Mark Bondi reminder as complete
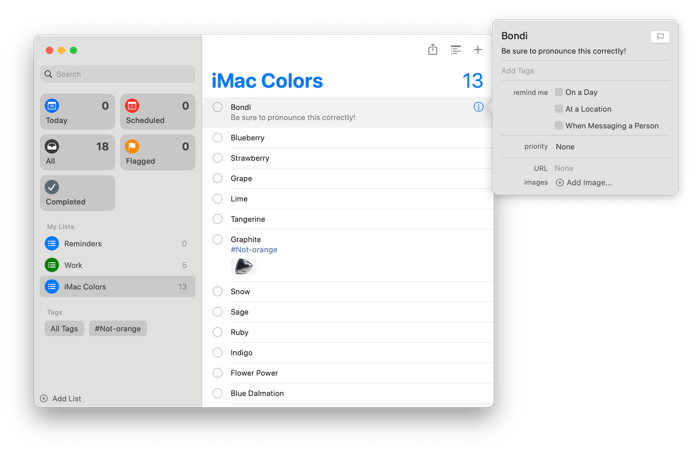Image resolution: width=700 pixels, height=452 pixels. 217,107
